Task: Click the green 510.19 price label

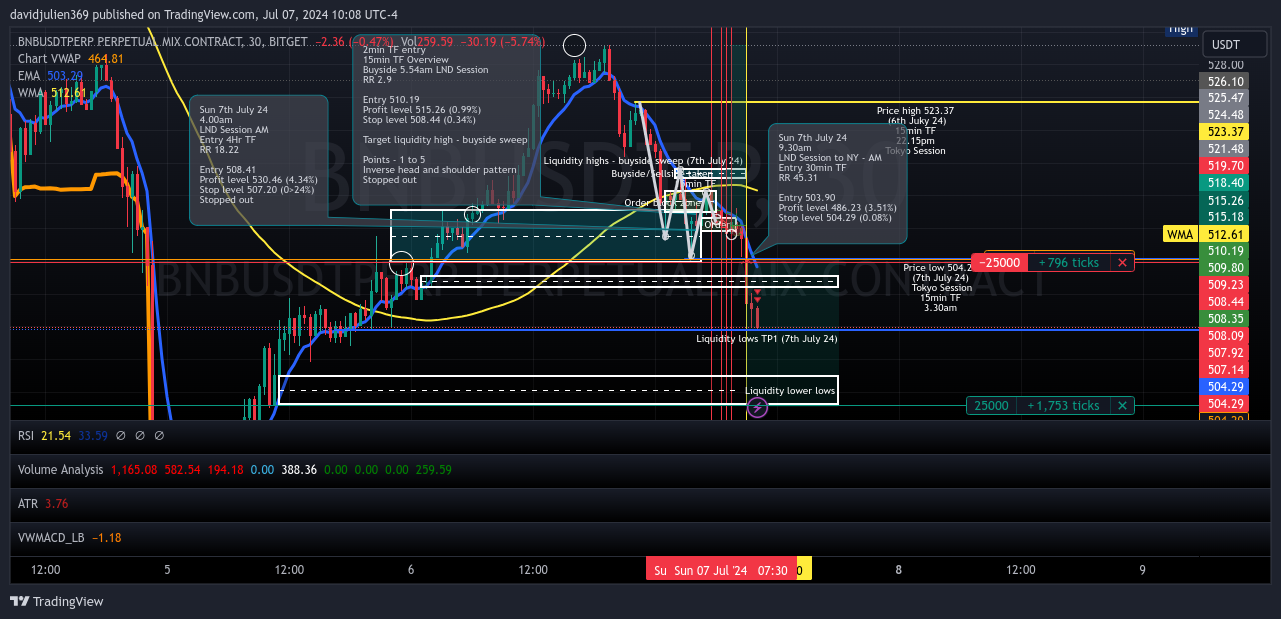Action: pyautogui.click(x=1225, y=251)
